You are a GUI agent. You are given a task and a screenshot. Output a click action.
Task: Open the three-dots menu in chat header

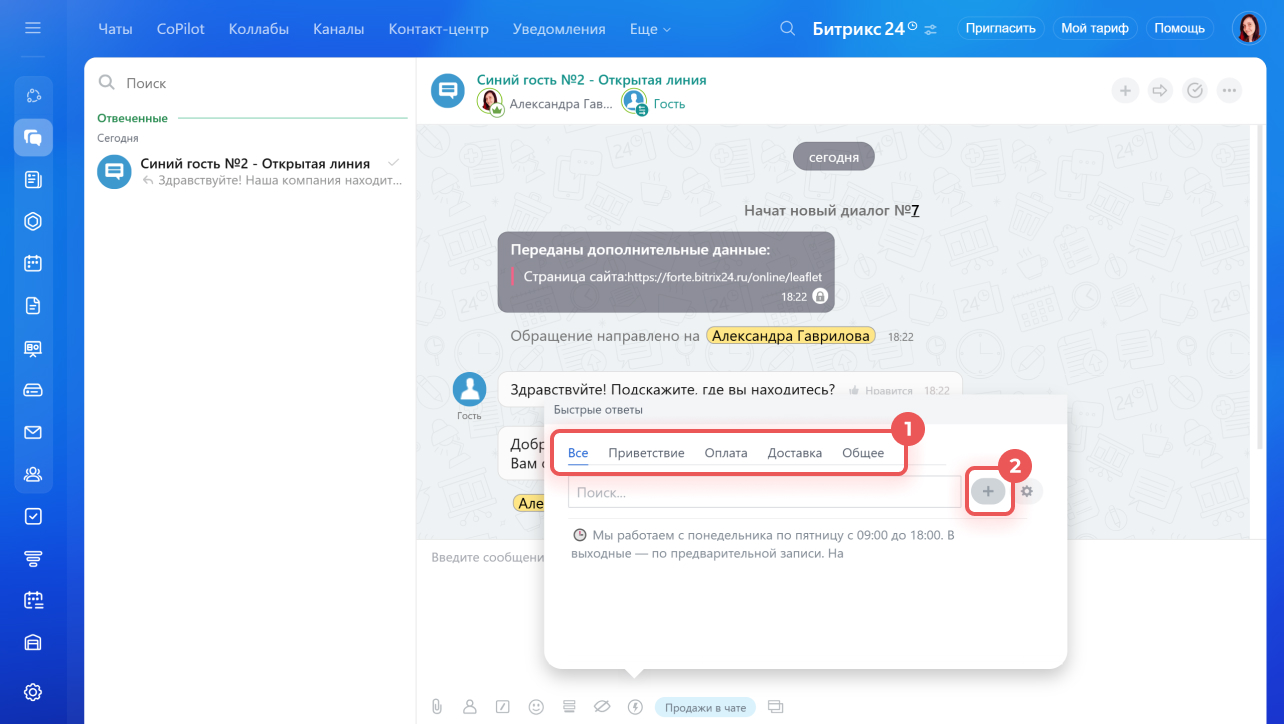pyautogui.click(x=1230, y=91)
